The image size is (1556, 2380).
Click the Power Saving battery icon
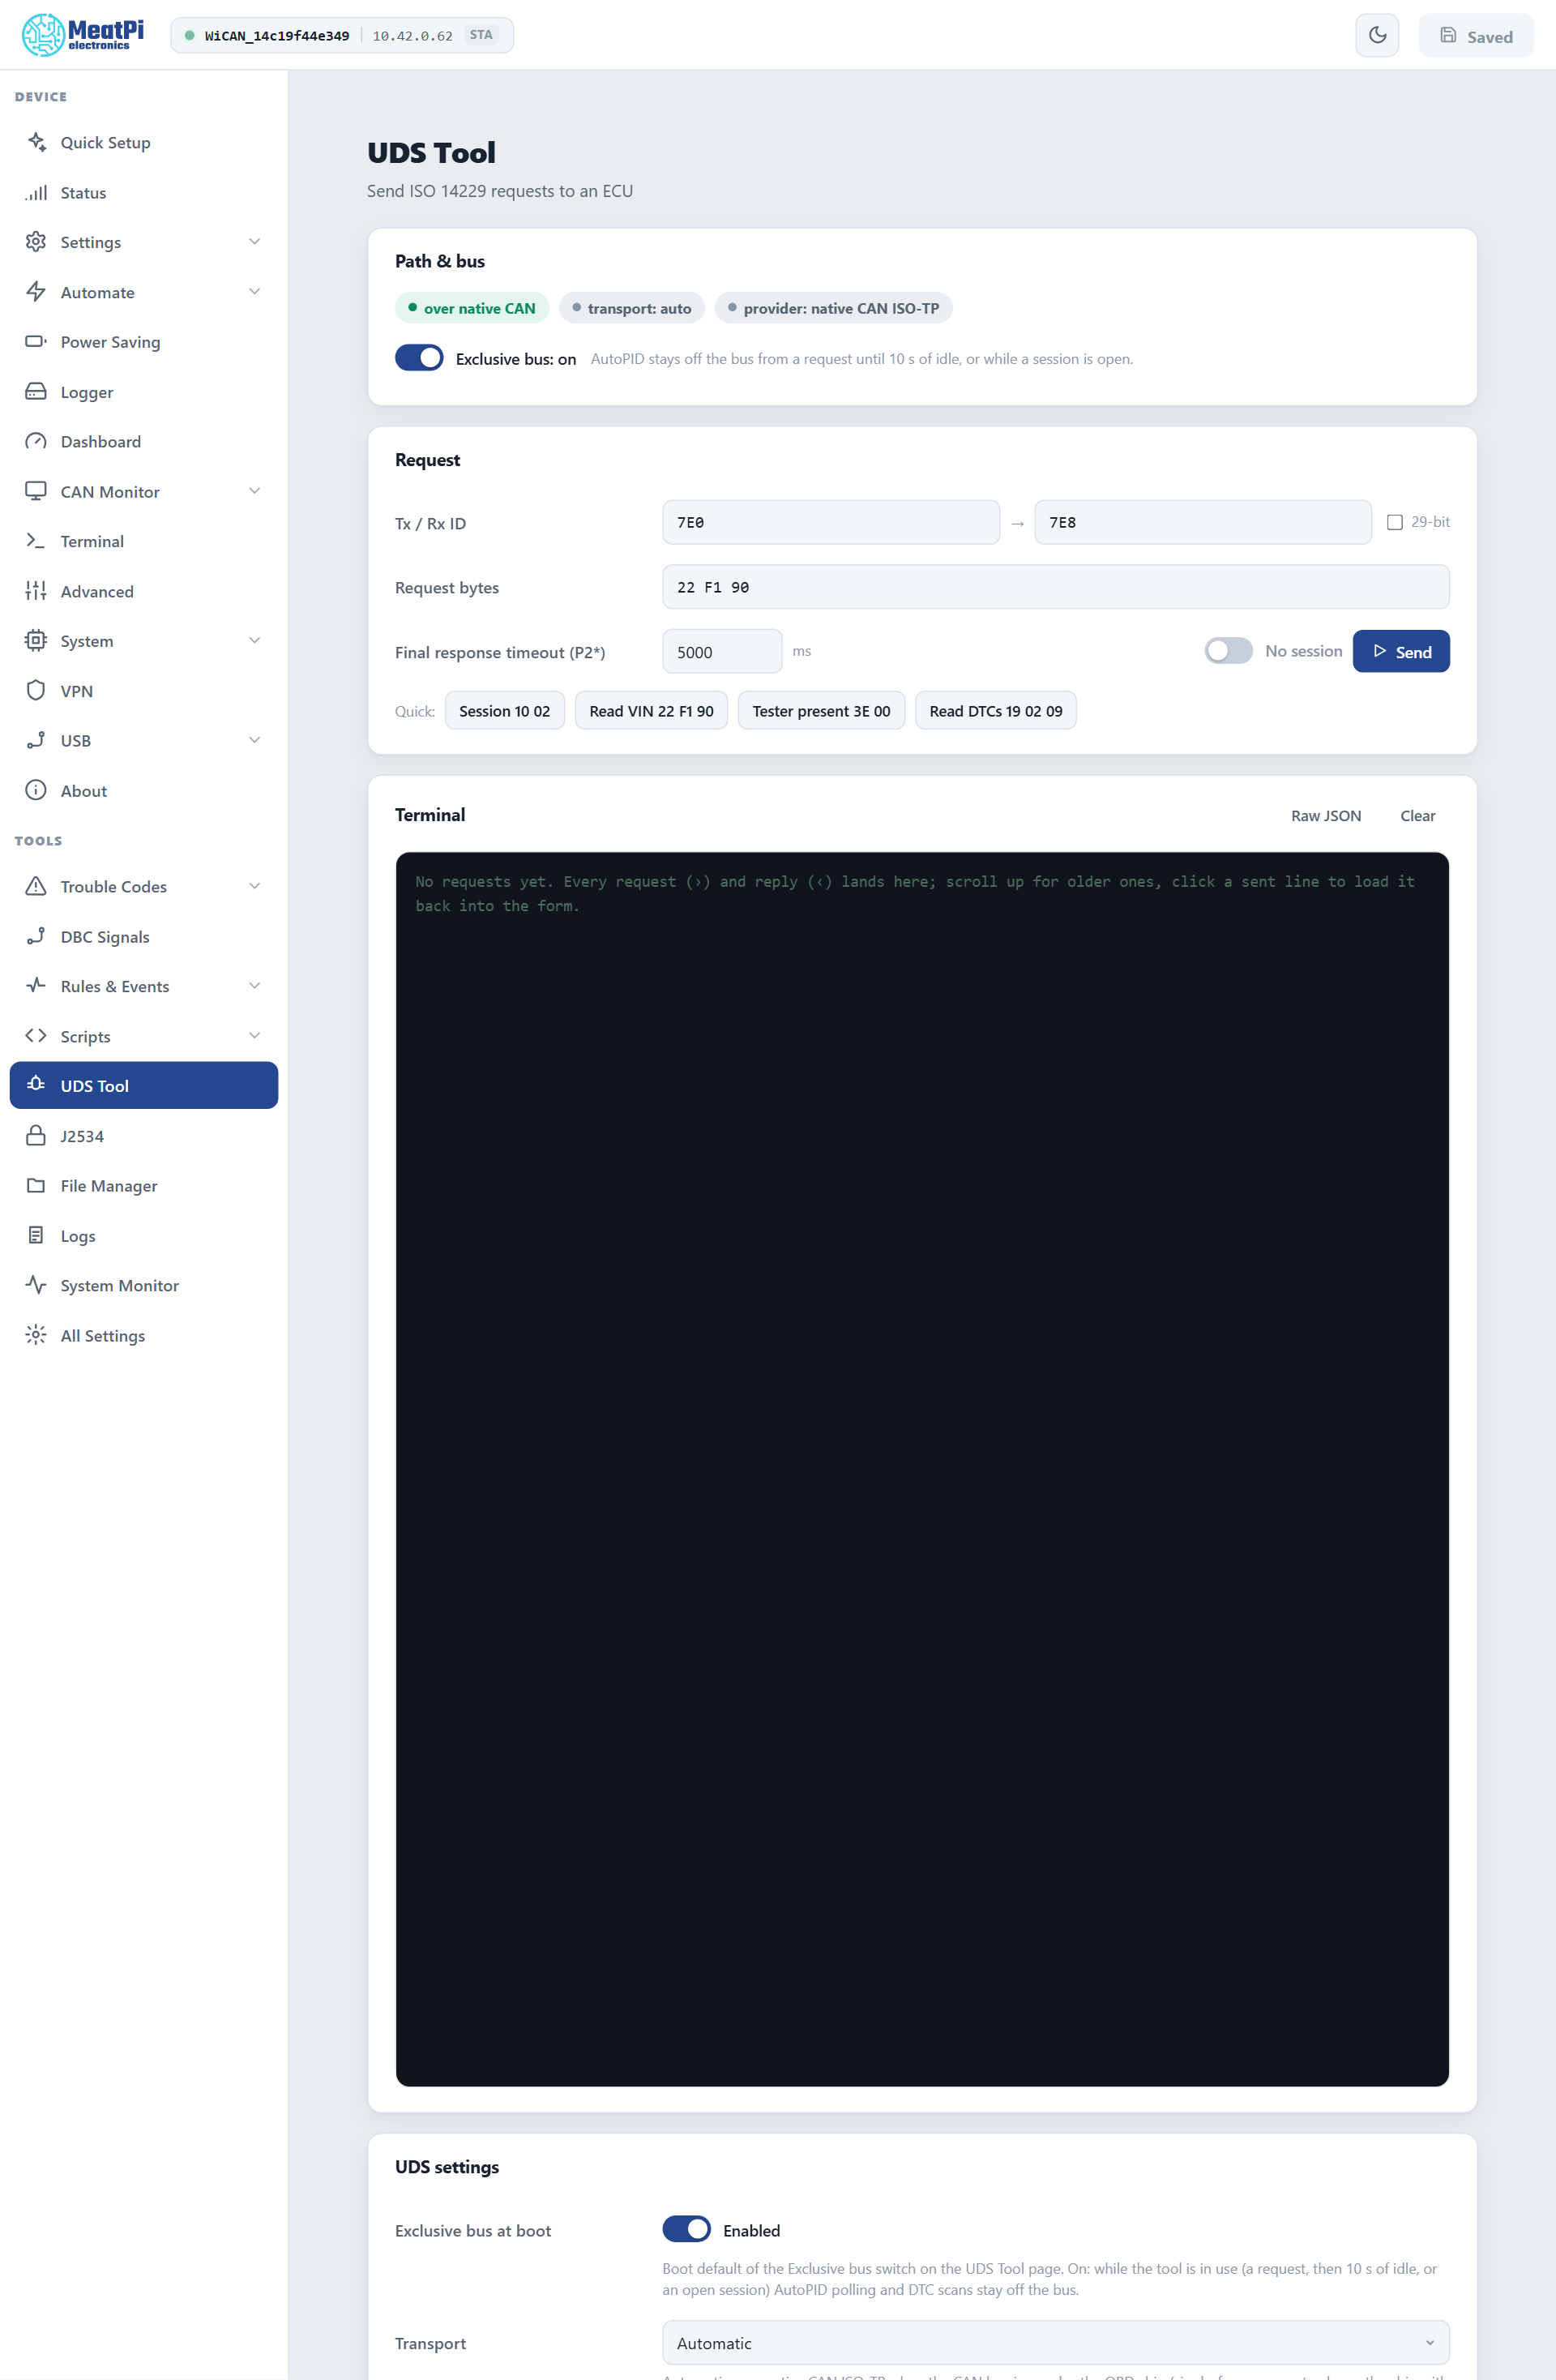coord(36,342)
